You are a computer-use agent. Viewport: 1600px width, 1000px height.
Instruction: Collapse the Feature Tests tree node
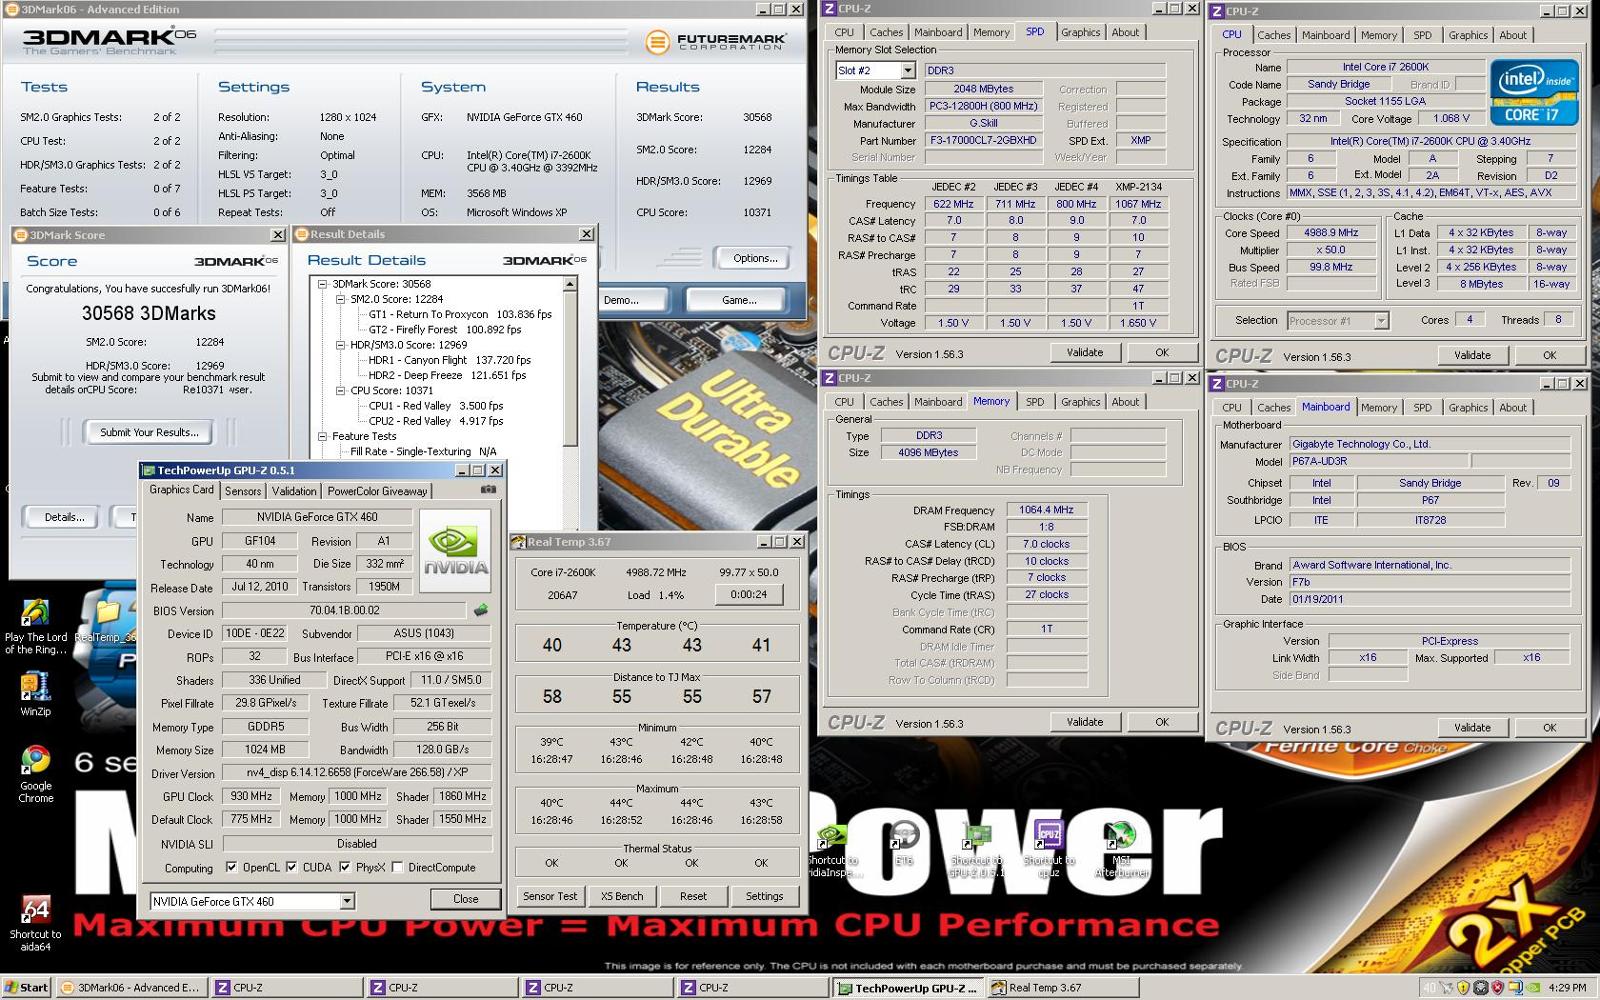[323, 436]
